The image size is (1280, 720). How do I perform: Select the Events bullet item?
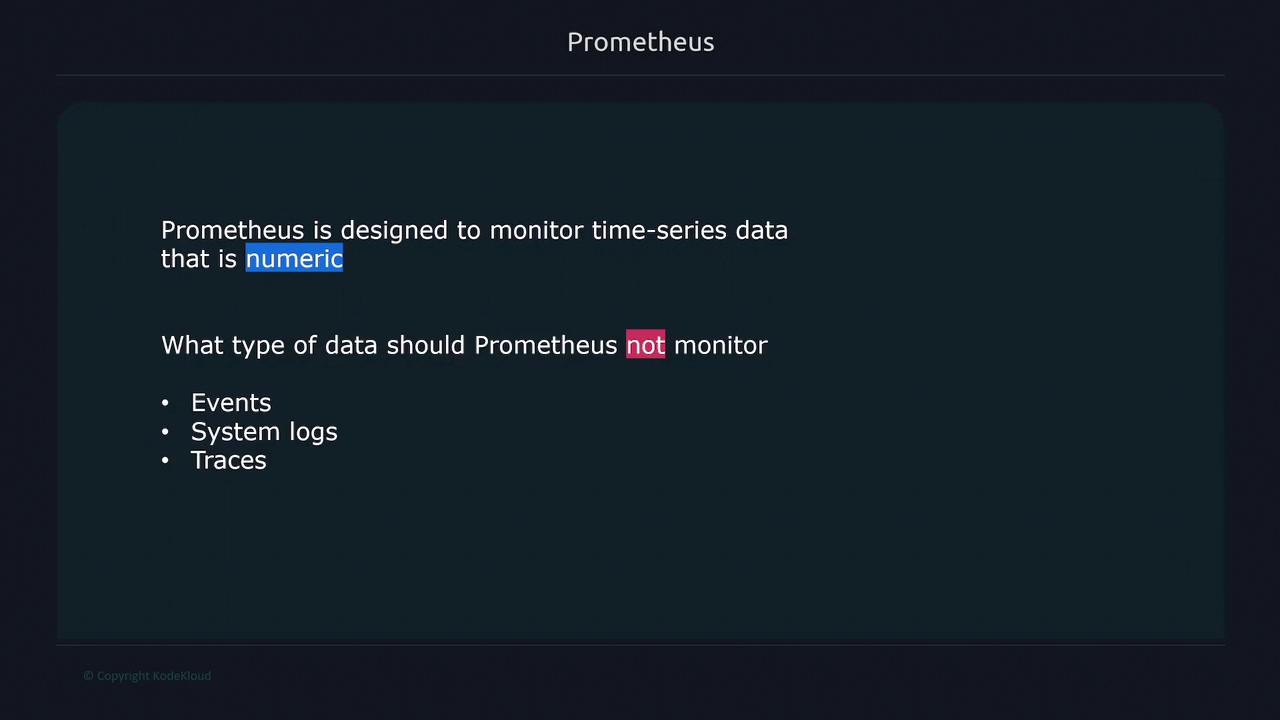pyautogui.click(x=231, y=403)
